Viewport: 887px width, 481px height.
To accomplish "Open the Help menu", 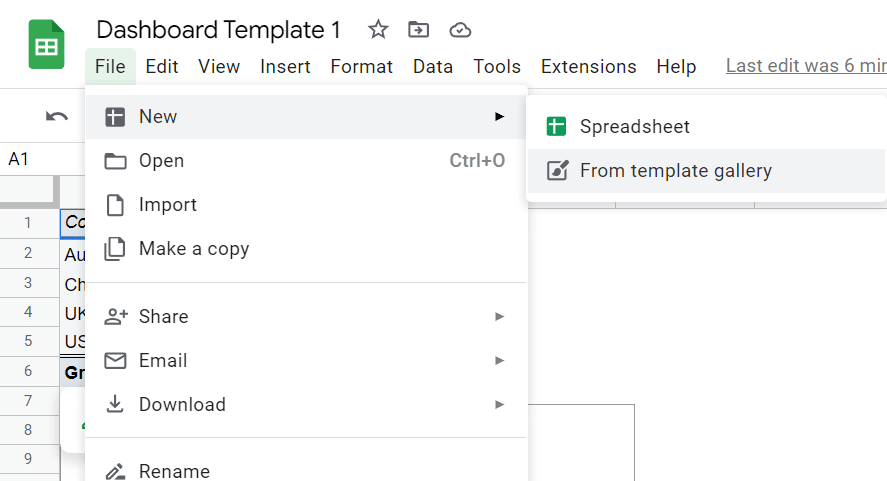I will pyautogui.click(x=676, y=67).
